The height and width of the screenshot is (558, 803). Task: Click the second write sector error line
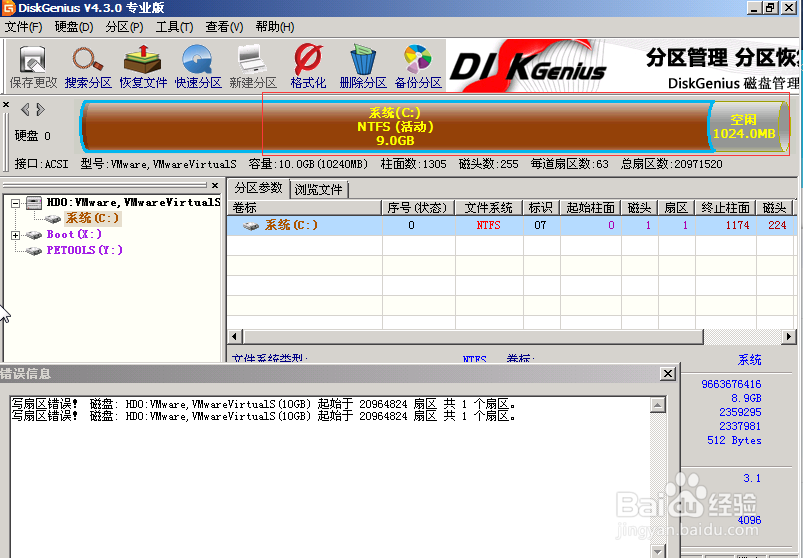(x=263, y=416)
